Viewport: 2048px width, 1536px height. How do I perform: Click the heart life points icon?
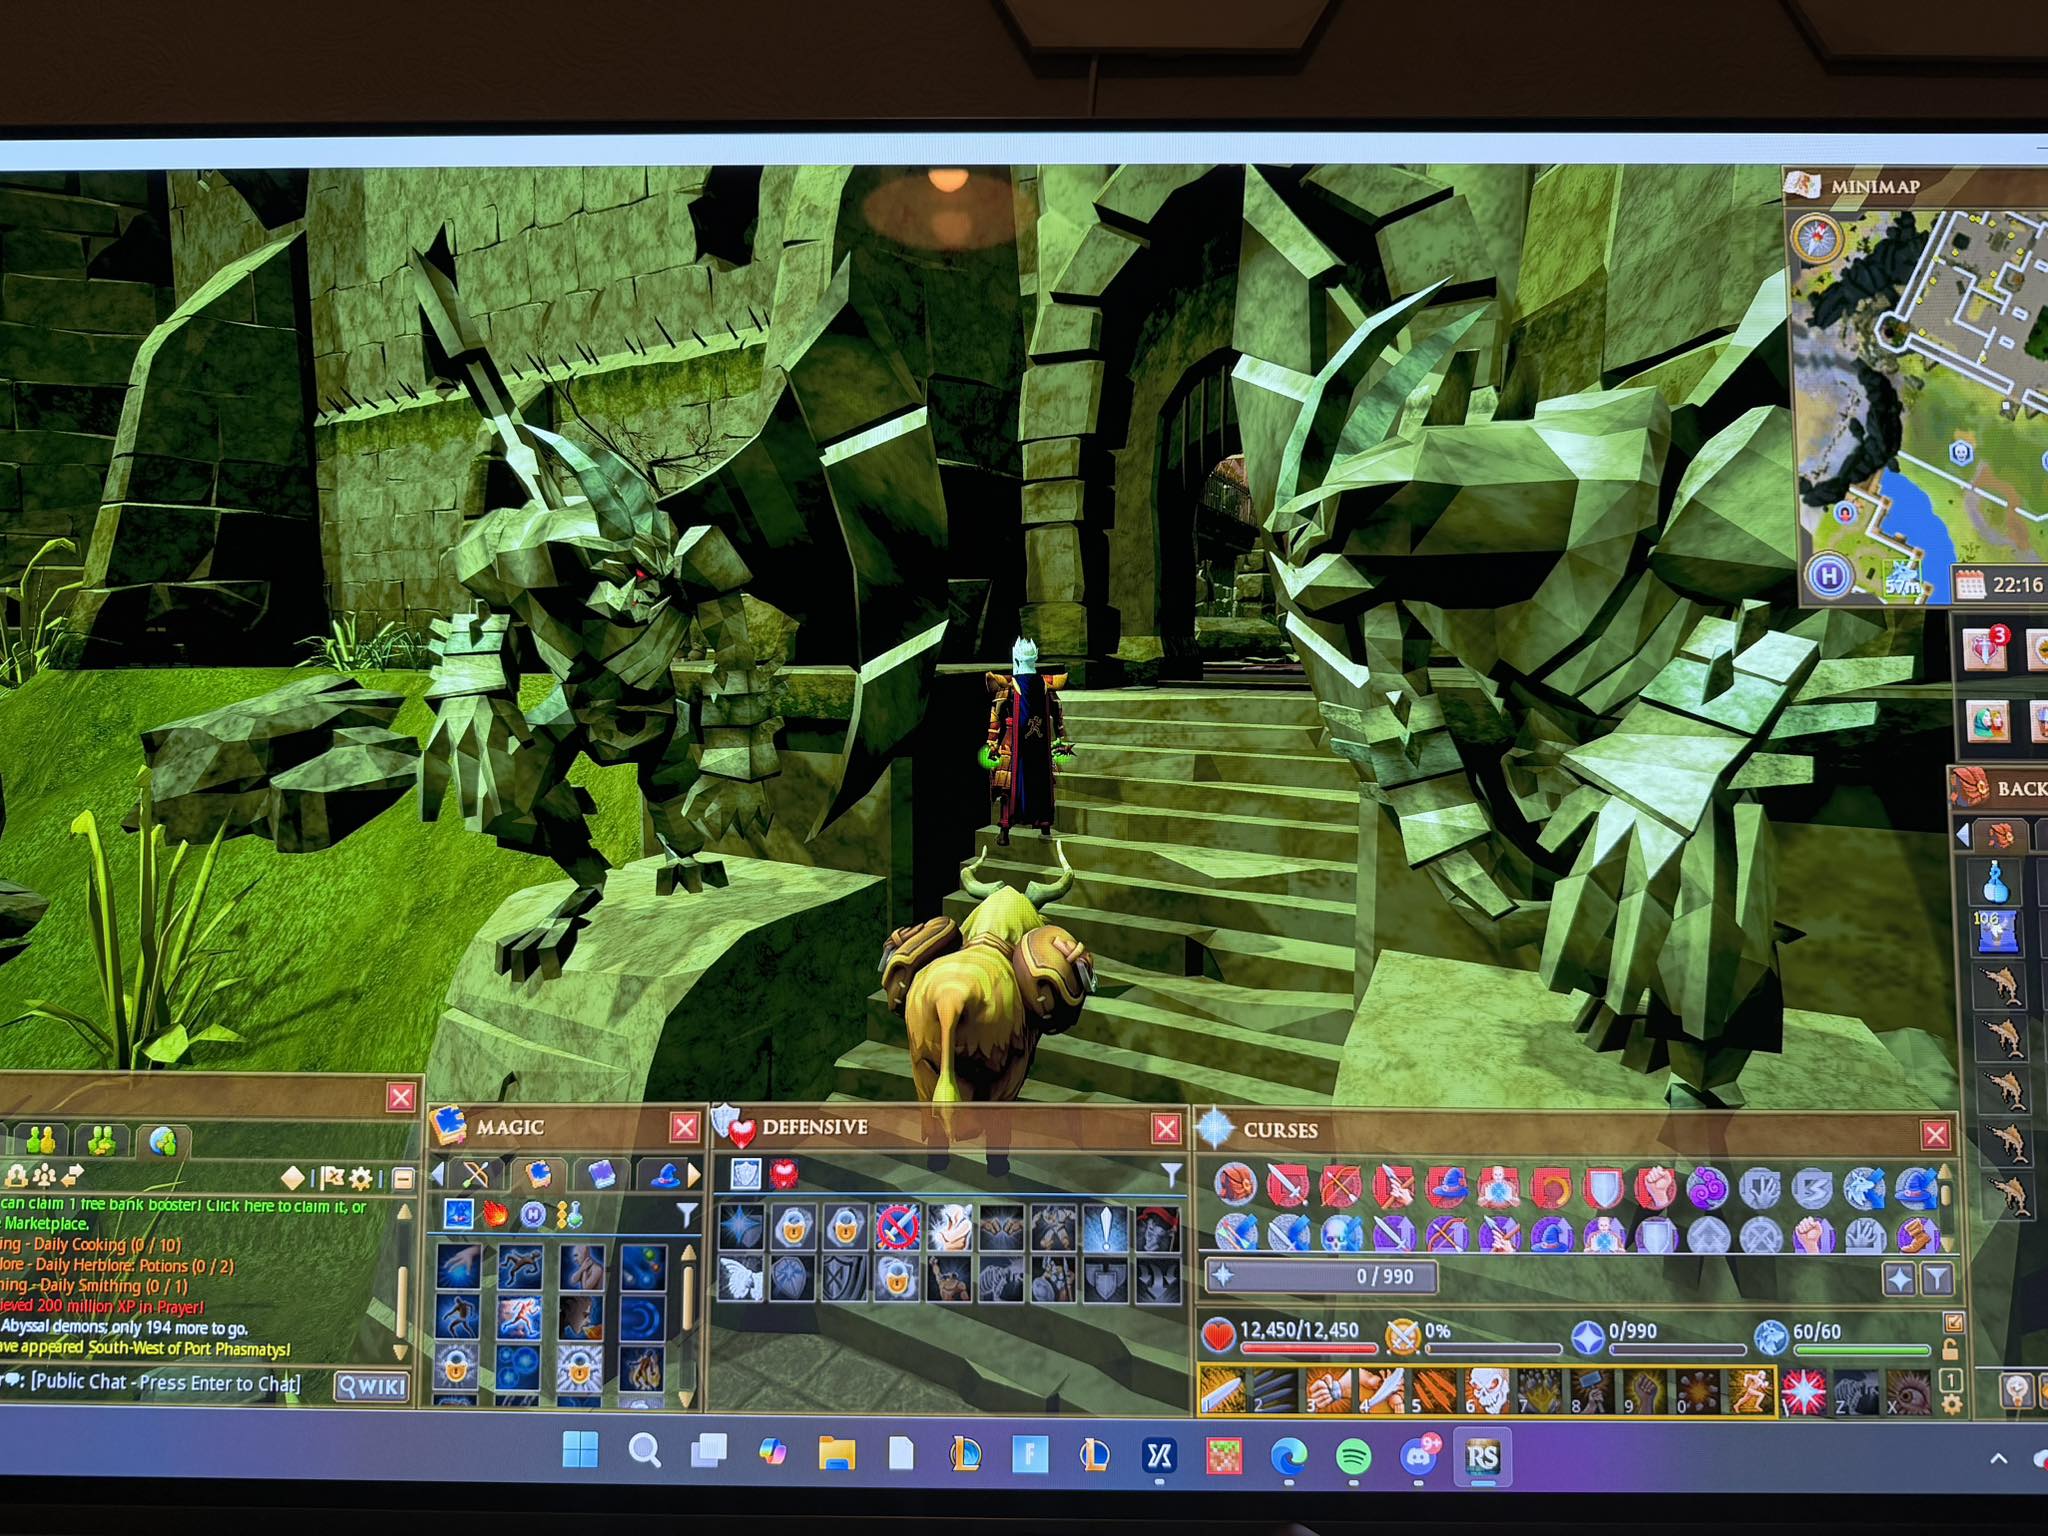tap(1218, 1335)
